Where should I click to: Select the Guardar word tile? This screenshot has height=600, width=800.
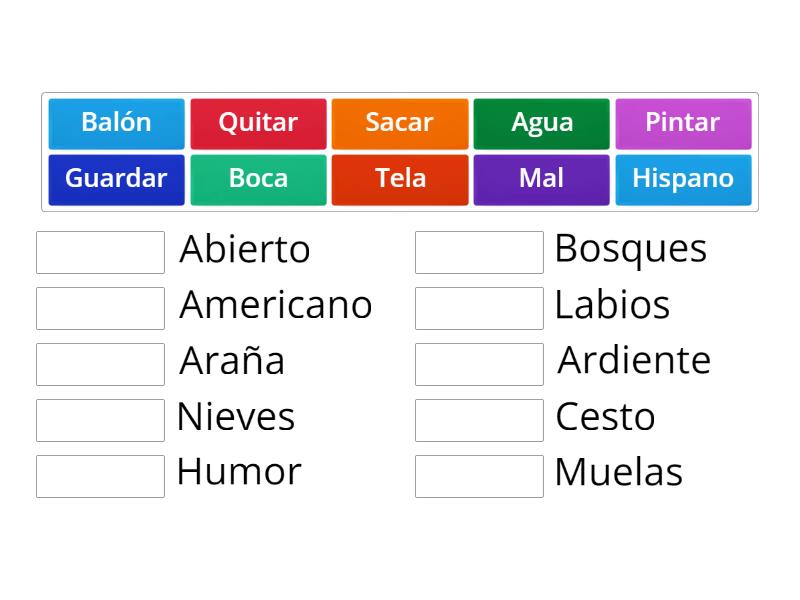pyautogui.click(x=116, y=179)
